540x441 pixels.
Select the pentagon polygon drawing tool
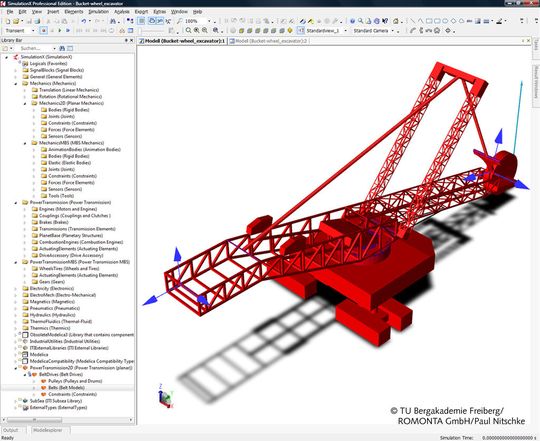pyautogui.click(x=461, y=21)
